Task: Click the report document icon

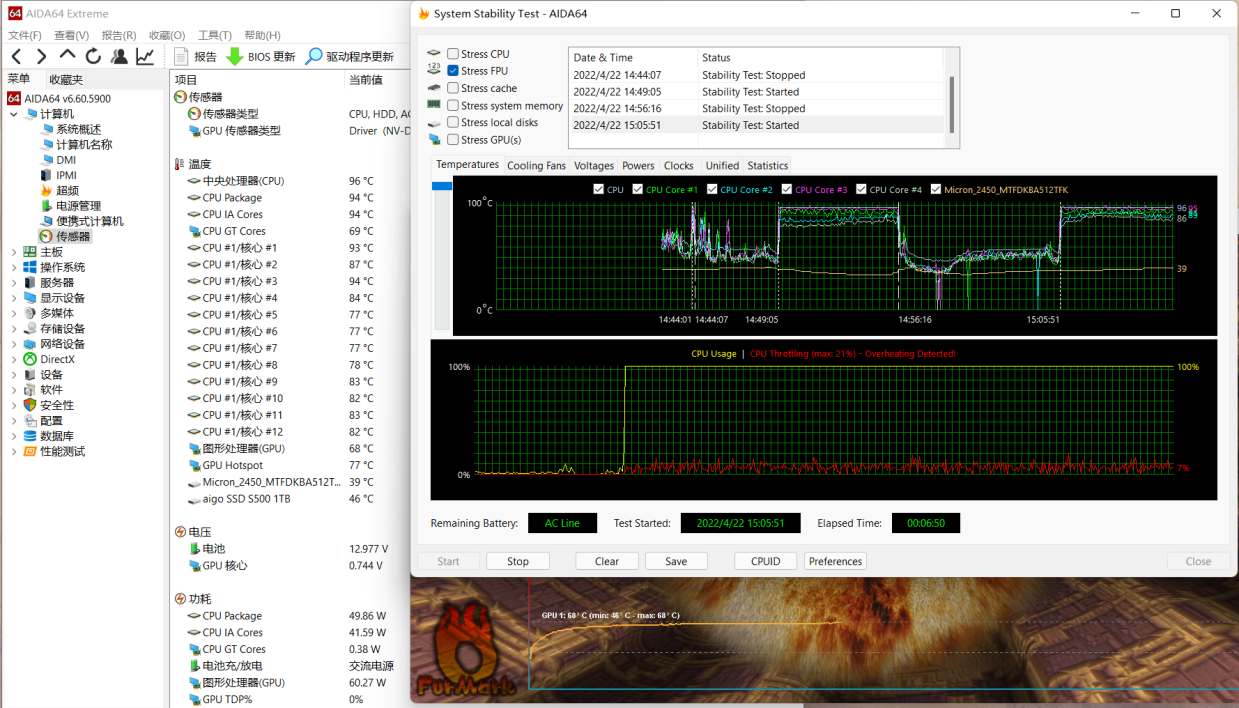Action: pyautogui.click(x=181, y=56)
